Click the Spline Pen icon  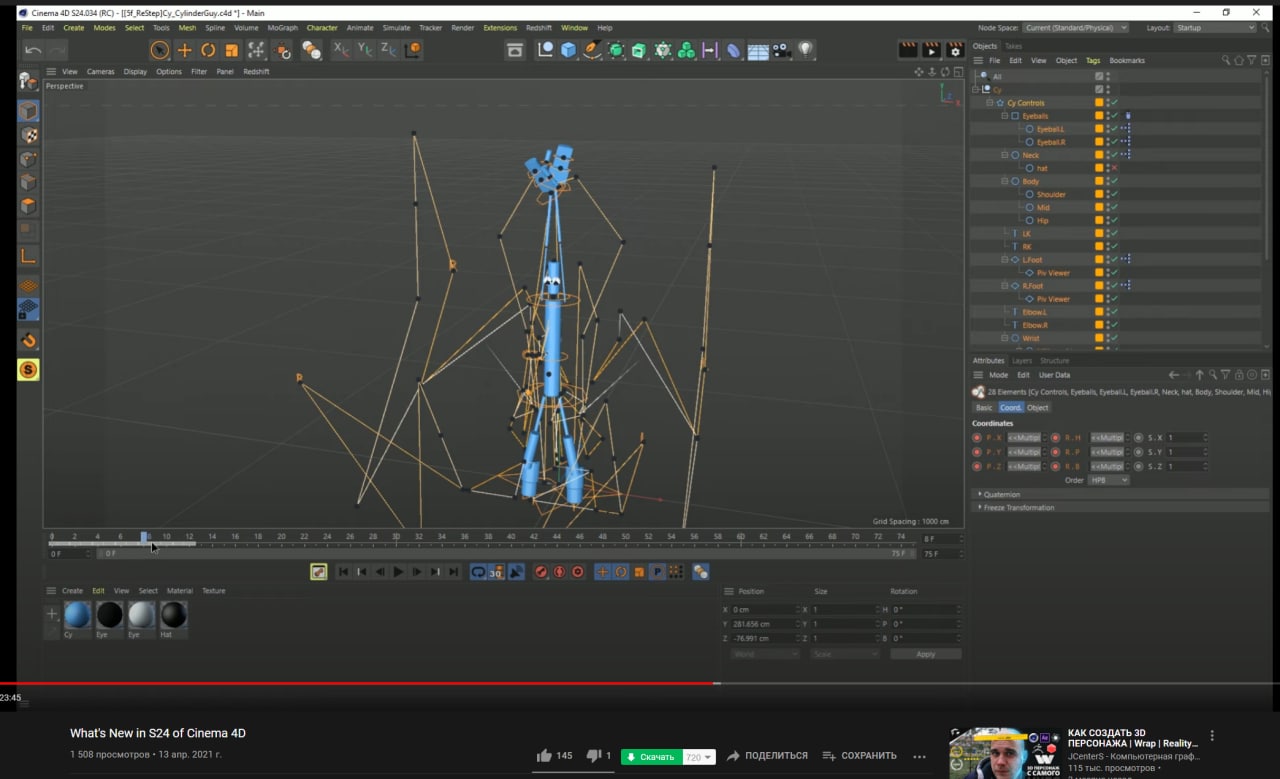592,50
